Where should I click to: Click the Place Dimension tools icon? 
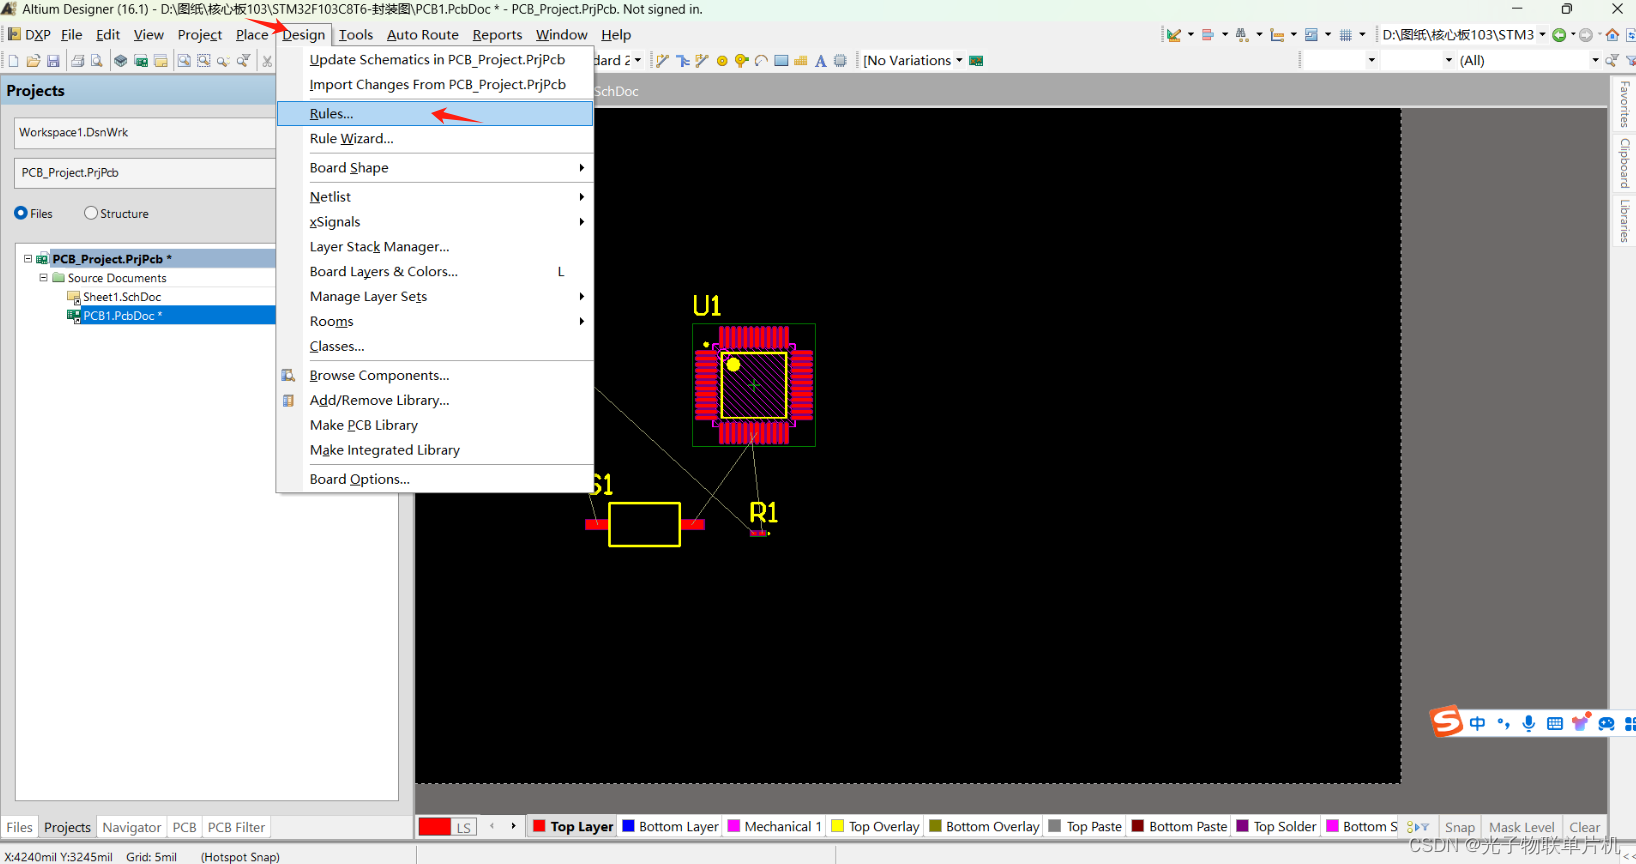(x=1277, y=35)
